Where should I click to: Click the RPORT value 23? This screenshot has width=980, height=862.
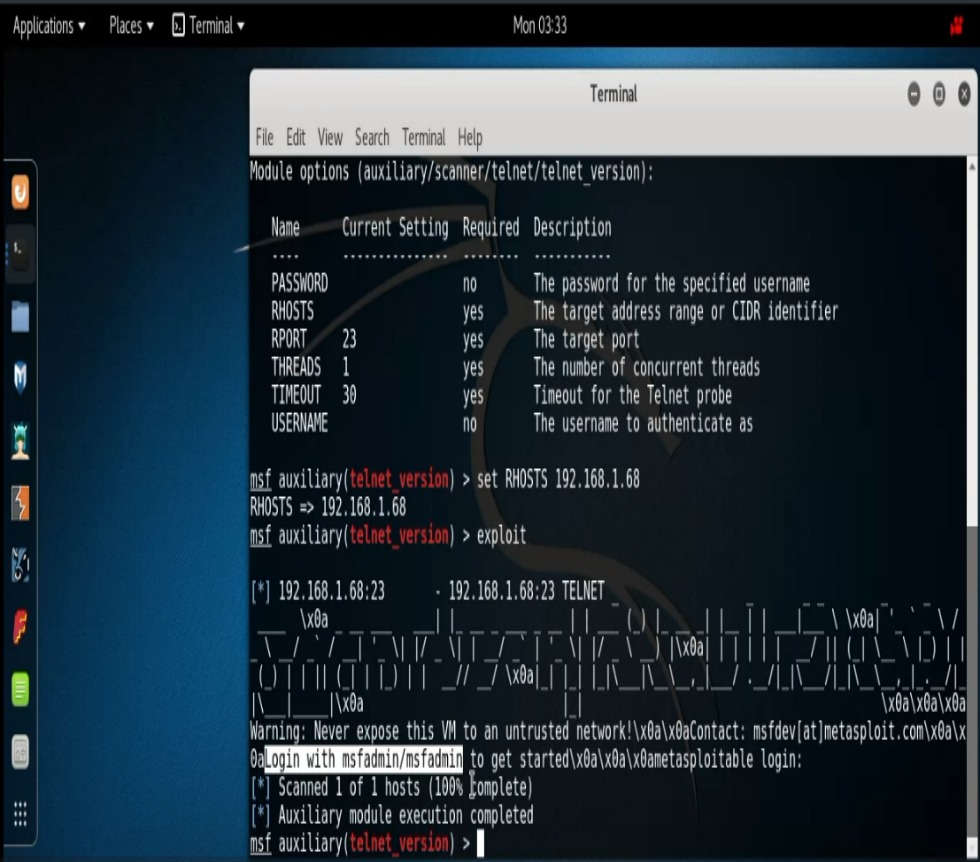pyautogui.click(x=349, y=339)
